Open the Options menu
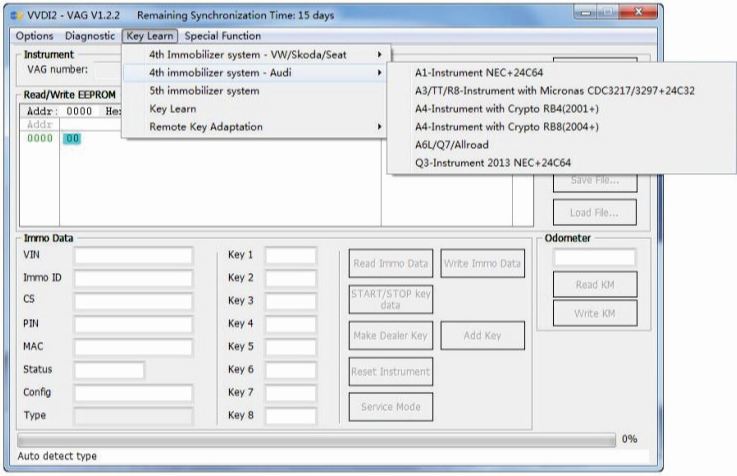 coord(34,36)
